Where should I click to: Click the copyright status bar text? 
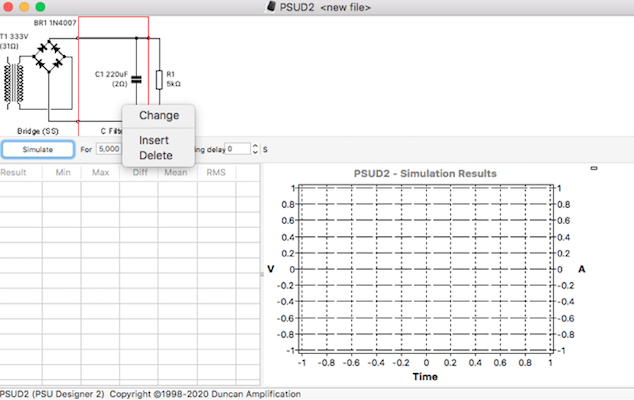point(150,394)
